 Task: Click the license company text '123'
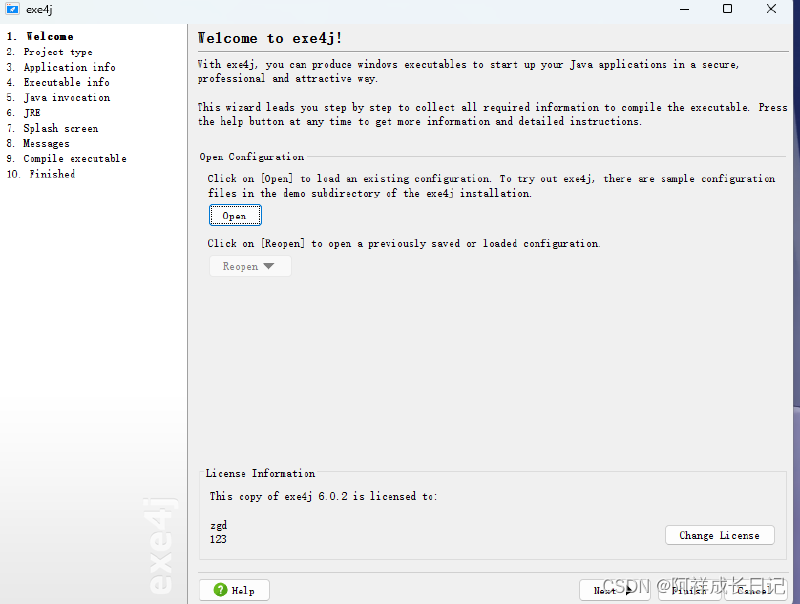[218, 539]
